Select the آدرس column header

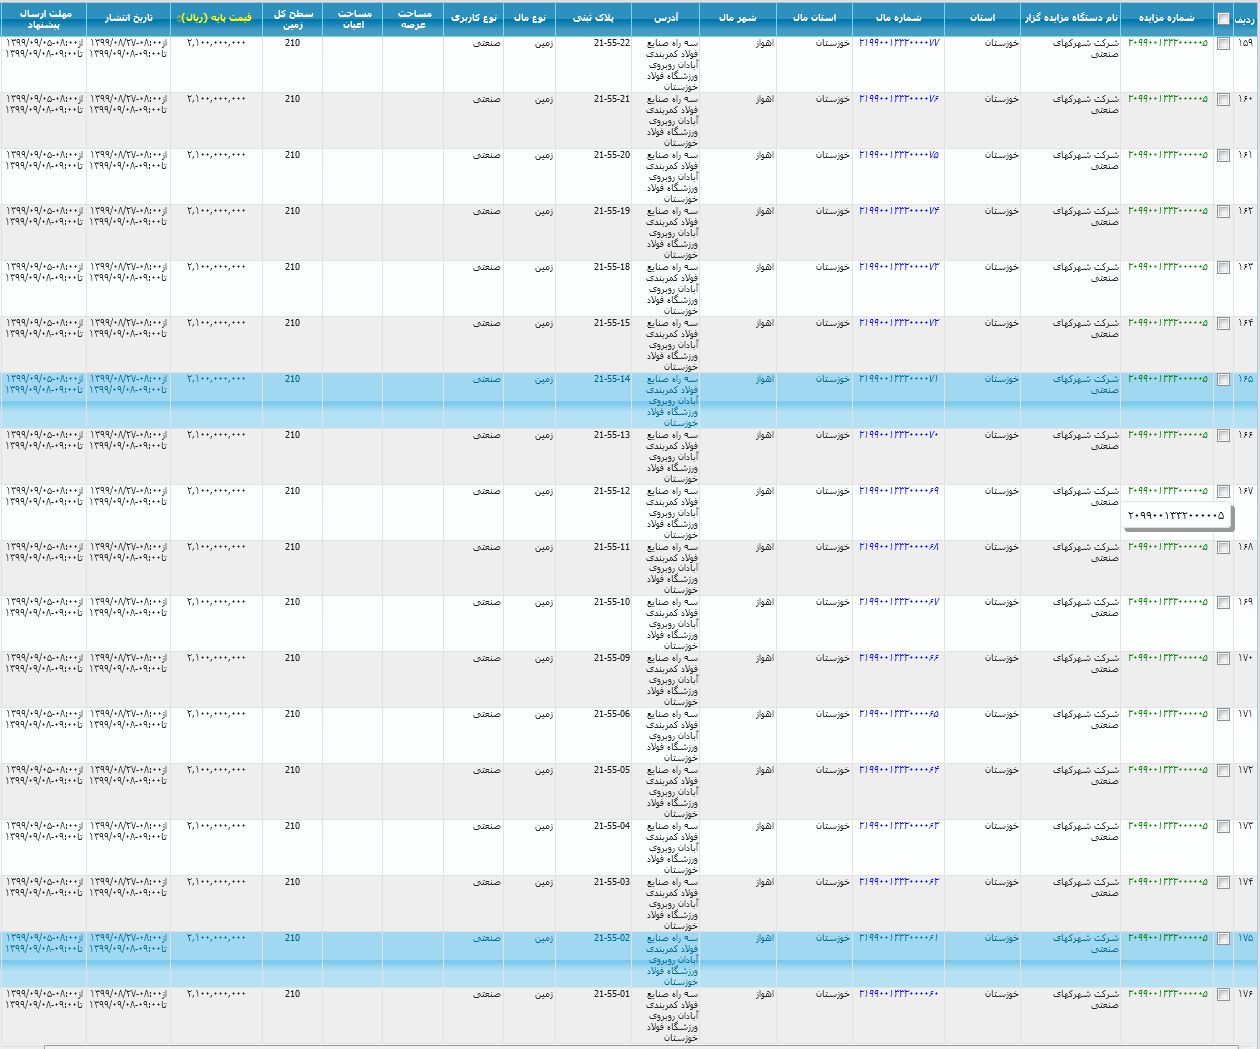(666, 18)
